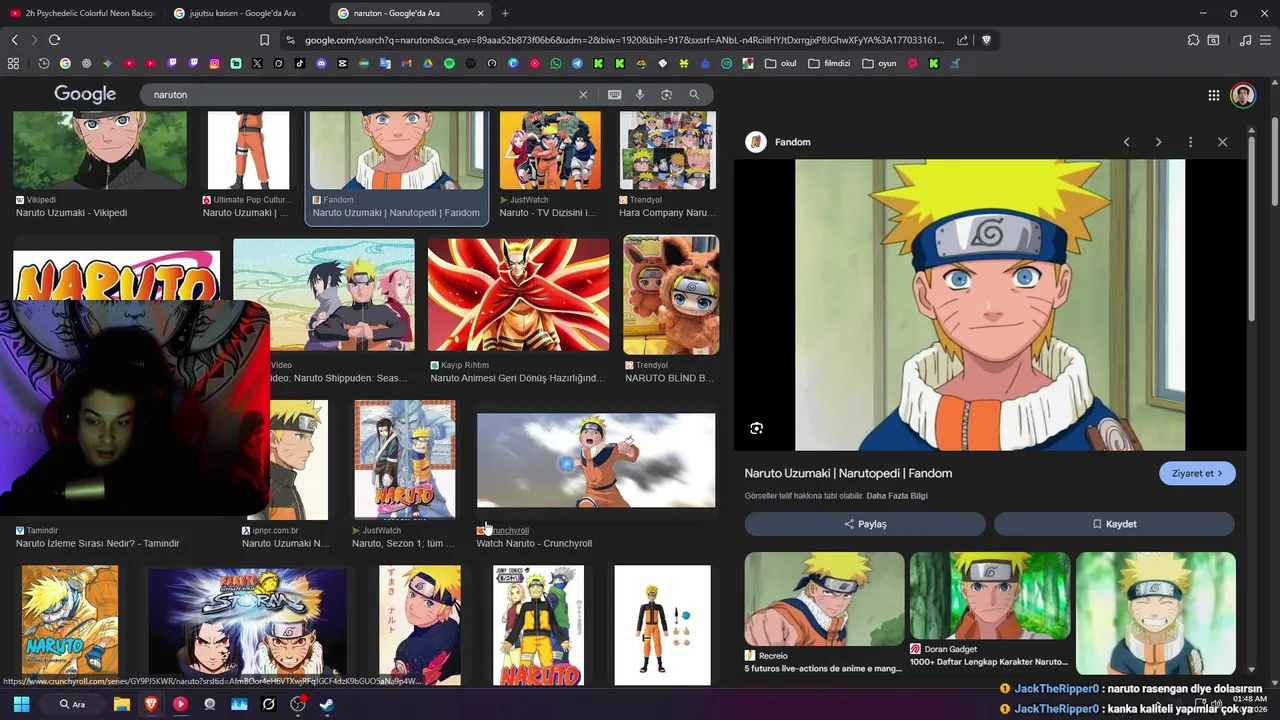Click the naruton search input field
1280x720 pixels.
pyautogui.click(x=360, y=94)
